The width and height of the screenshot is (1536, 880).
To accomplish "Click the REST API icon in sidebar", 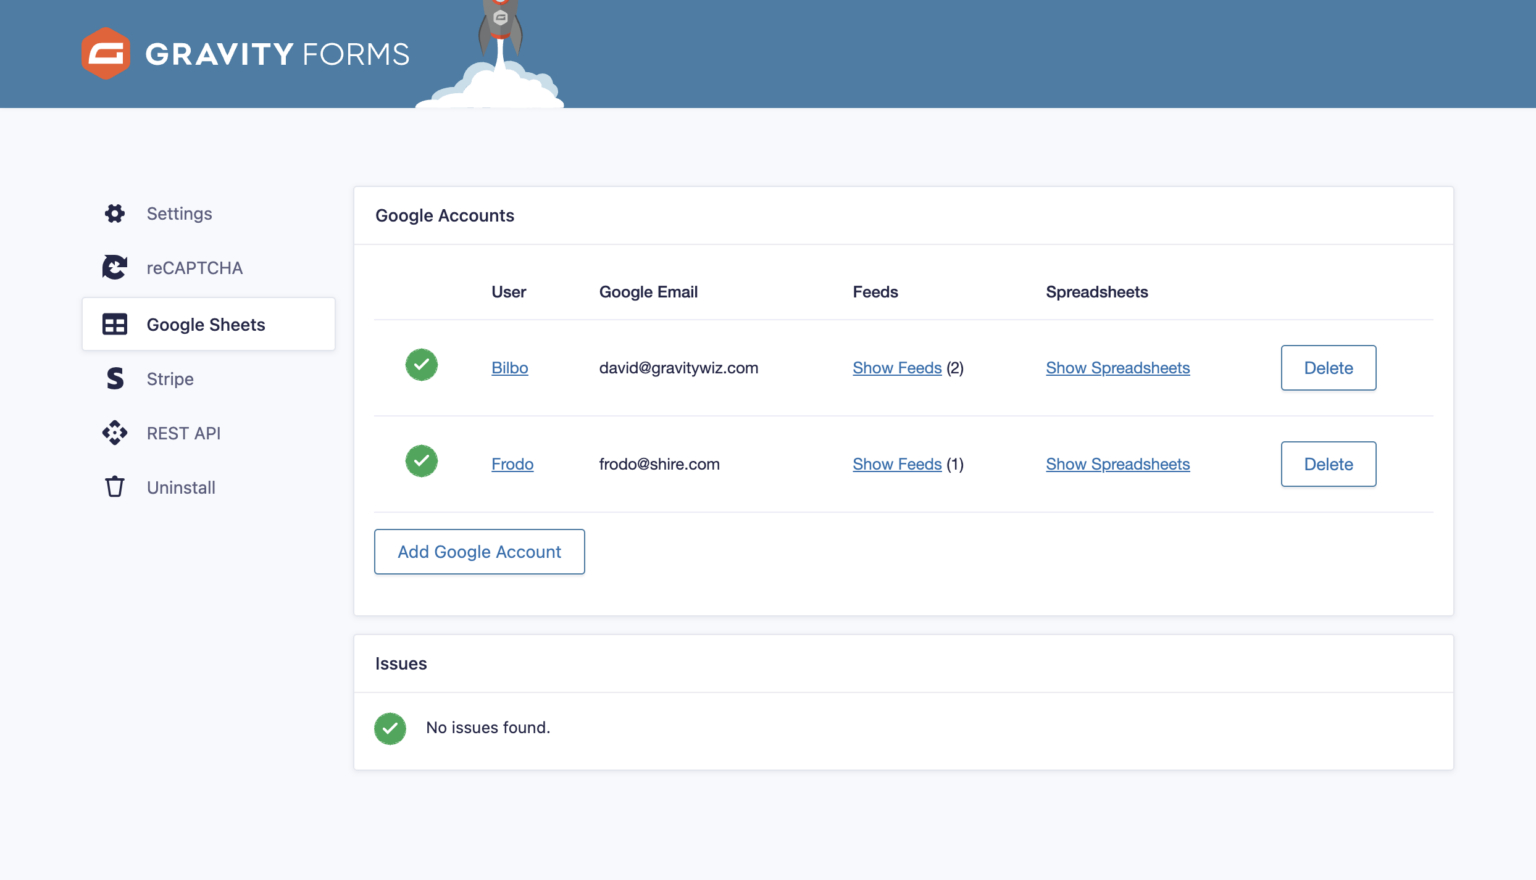I will tap(115, 433).
